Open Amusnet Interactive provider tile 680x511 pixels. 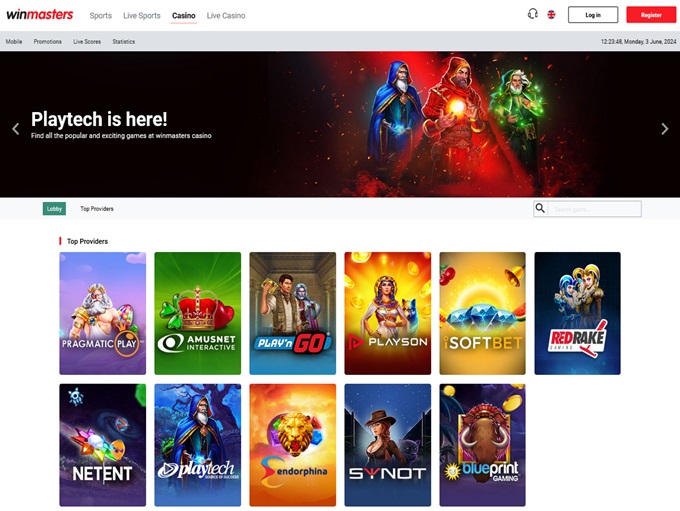197,313
